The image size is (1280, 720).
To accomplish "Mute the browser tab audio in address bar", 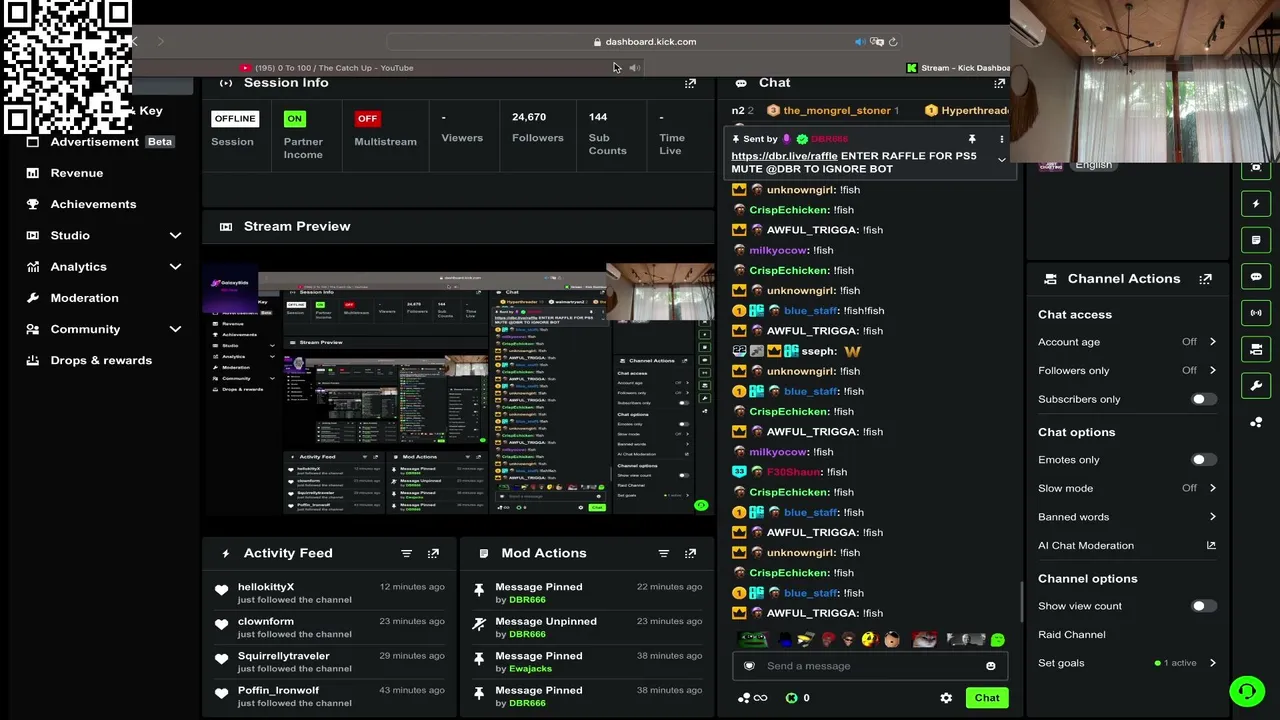I will pos(859,42).
